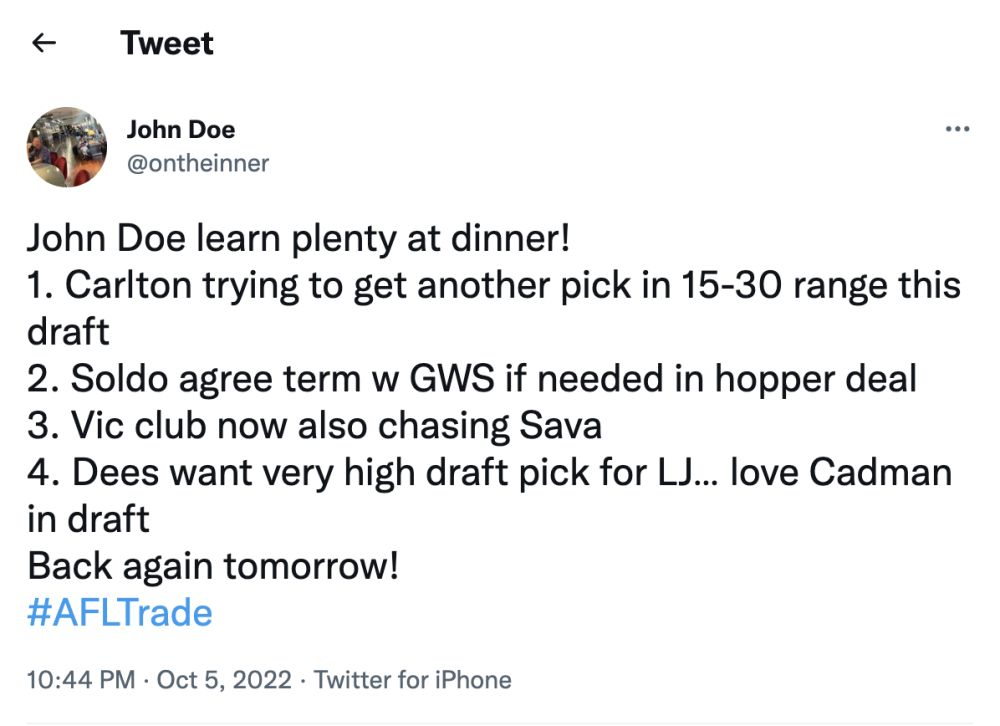Click the Soldo agree term w GWS line
Screen dimensions: 1000x726
pyautogui.click(x=472, y=380)
